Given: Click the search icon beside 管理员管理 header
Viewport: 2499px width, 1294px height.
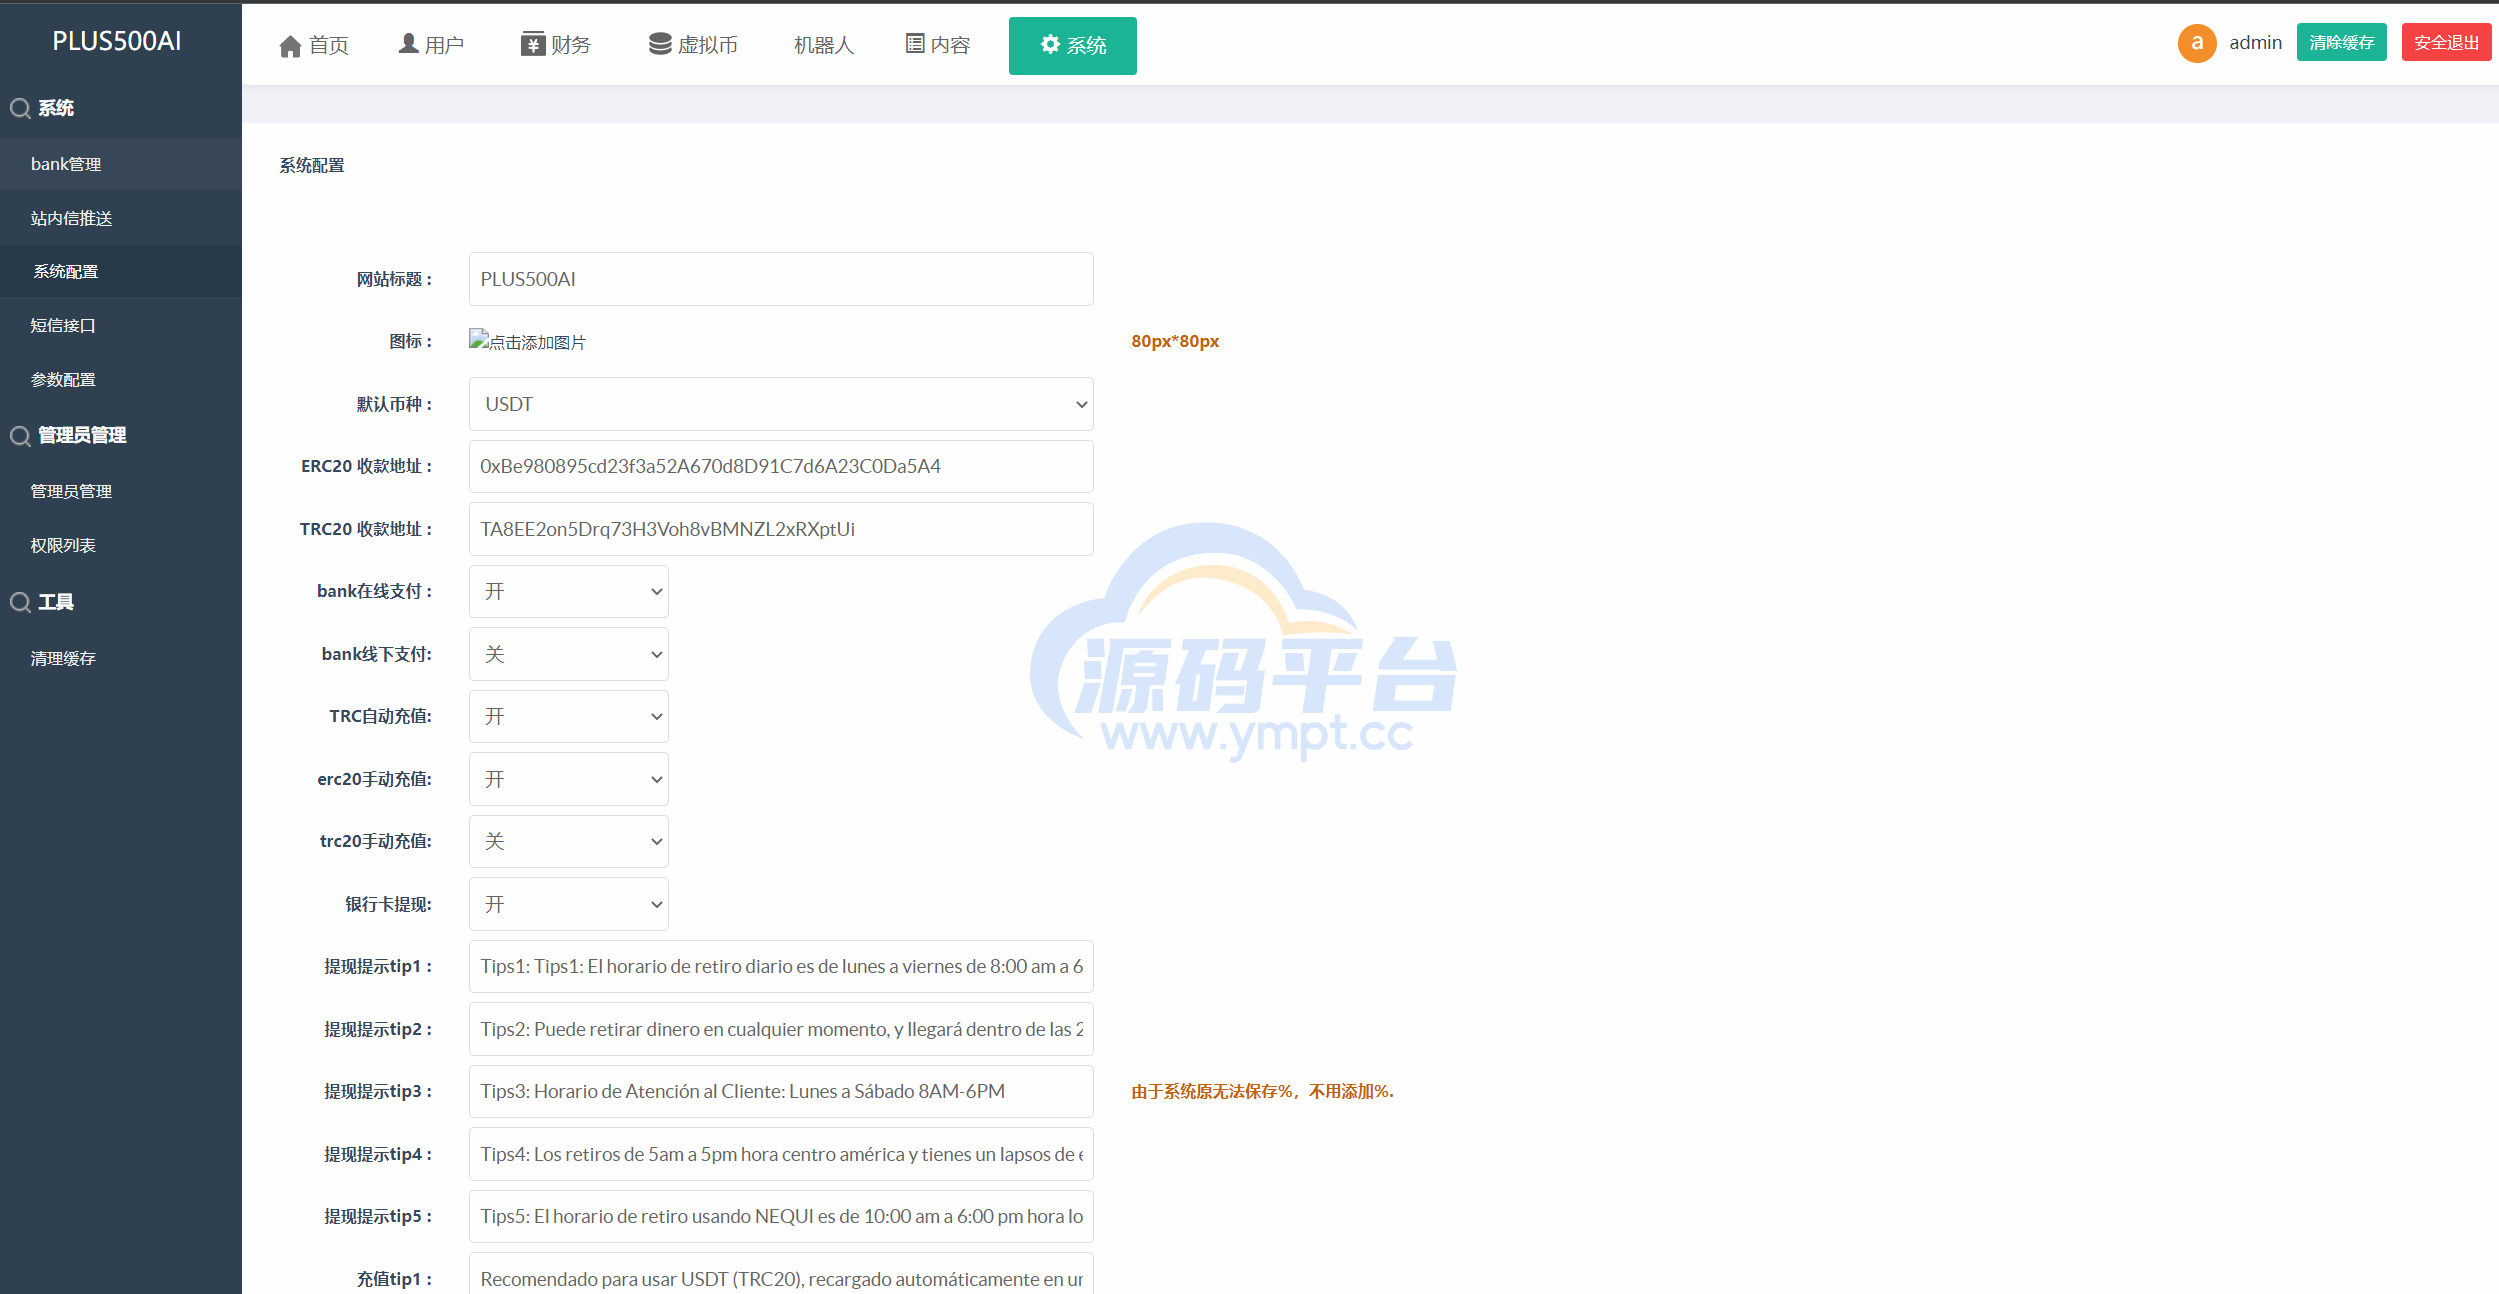Looking at the screenshot, I should (x=20, y=436).
